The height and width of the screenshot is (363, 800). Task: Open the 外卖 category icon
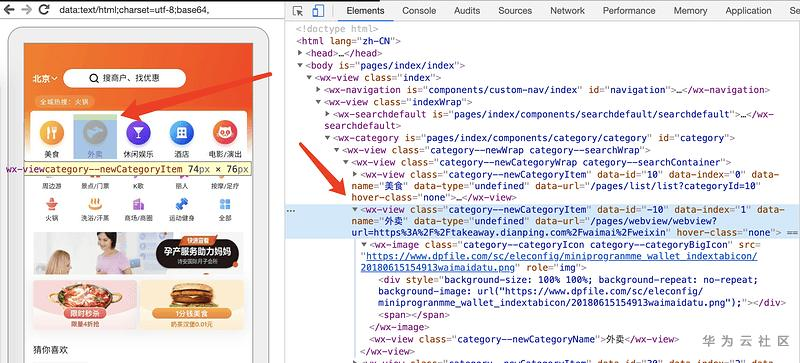click(x=95, y=133)
